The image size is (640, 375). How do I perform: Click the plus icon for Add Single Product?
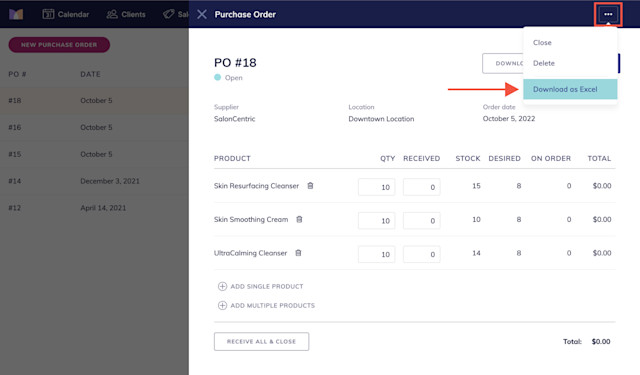click(222, 286)
